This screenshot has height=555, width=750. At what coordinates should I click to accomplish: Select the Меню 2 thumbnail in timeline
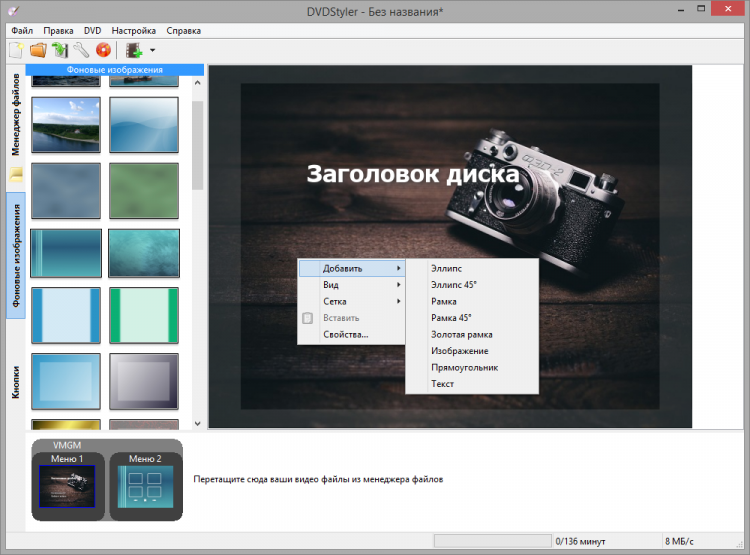145,485
